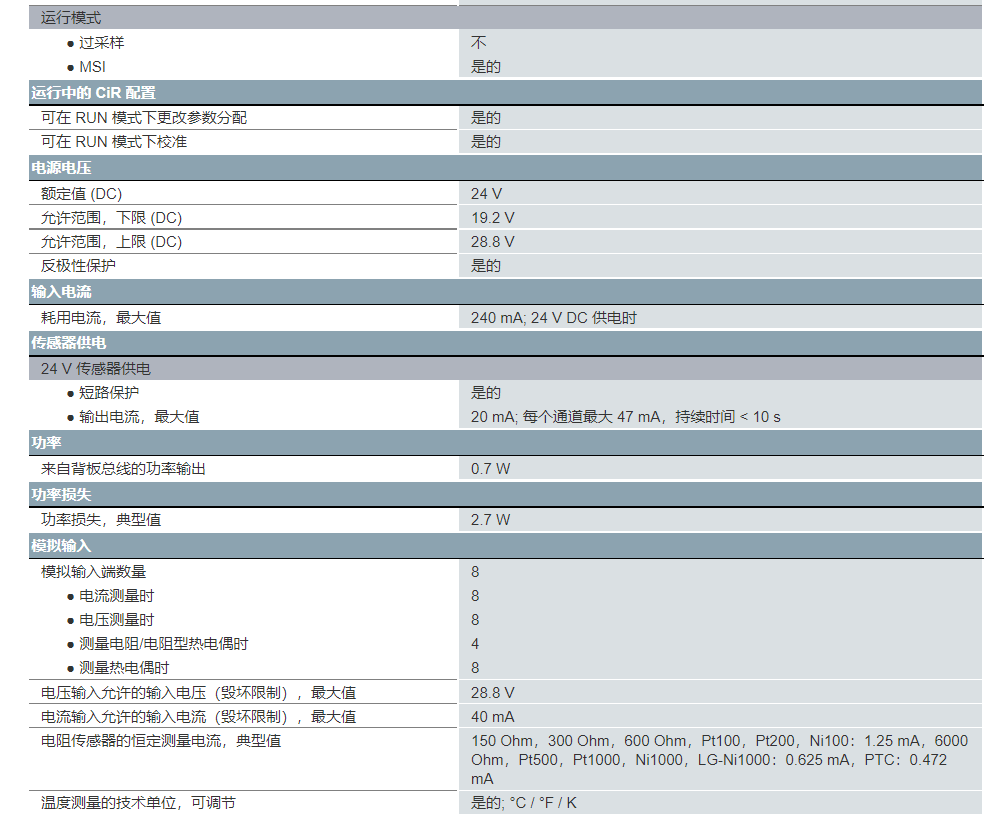Click the "MSI" bullet item
Image resolution: width=990 pixels, height=814 pixels.
pyautogui.click(x=92, y=67)
